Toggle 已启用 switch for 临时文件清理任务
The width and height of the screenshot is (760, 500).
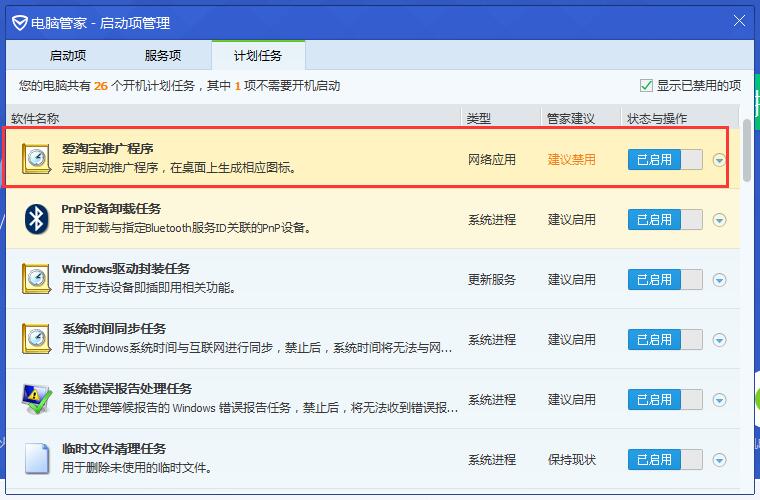tap(665, 460)
